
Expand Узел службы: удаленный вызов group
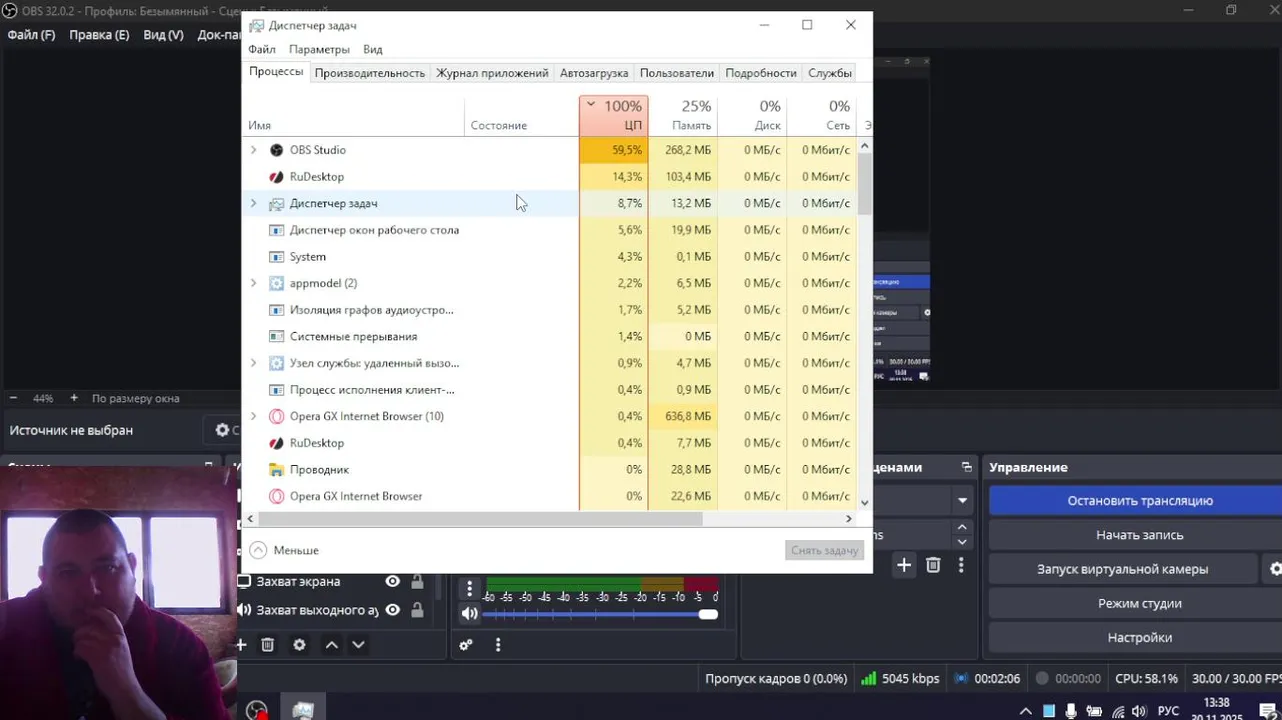point(253,363)
